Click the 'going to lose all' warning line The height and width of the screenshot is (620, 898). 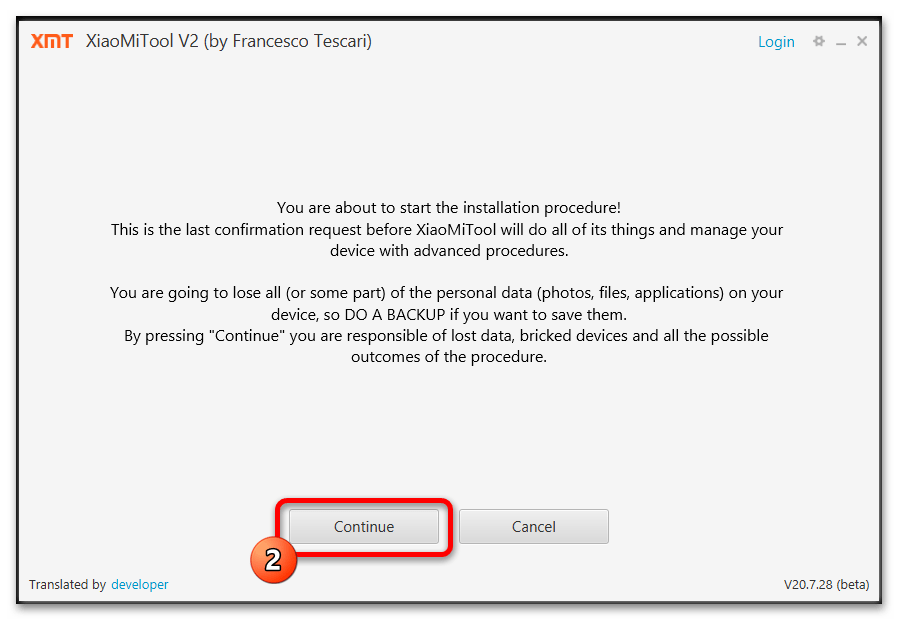click(446, 293)
